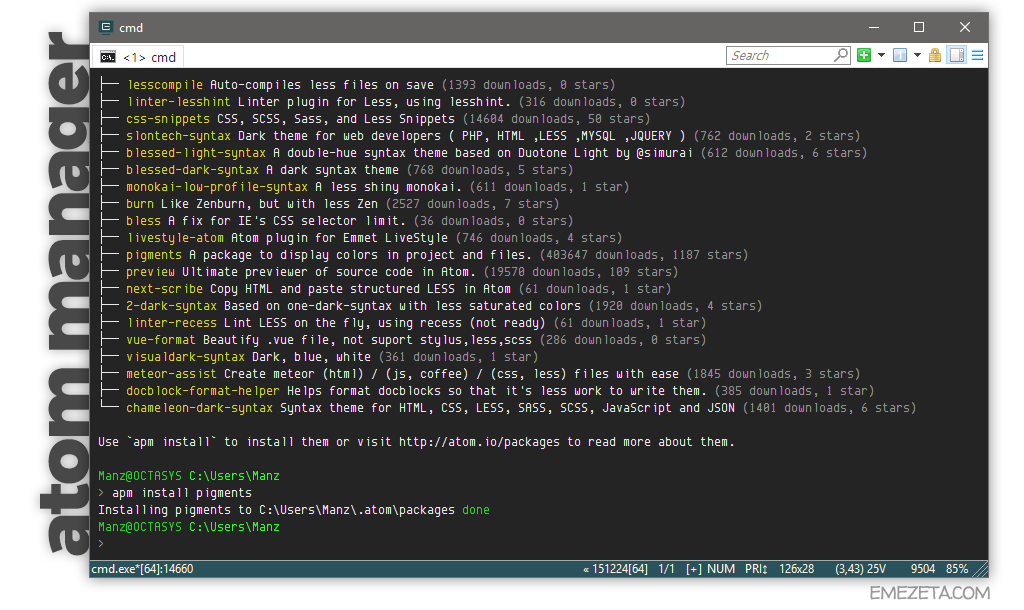The height and width of the screenshot is (610, 1024).
Task: Click the bless package name
Action: (143, 221)
